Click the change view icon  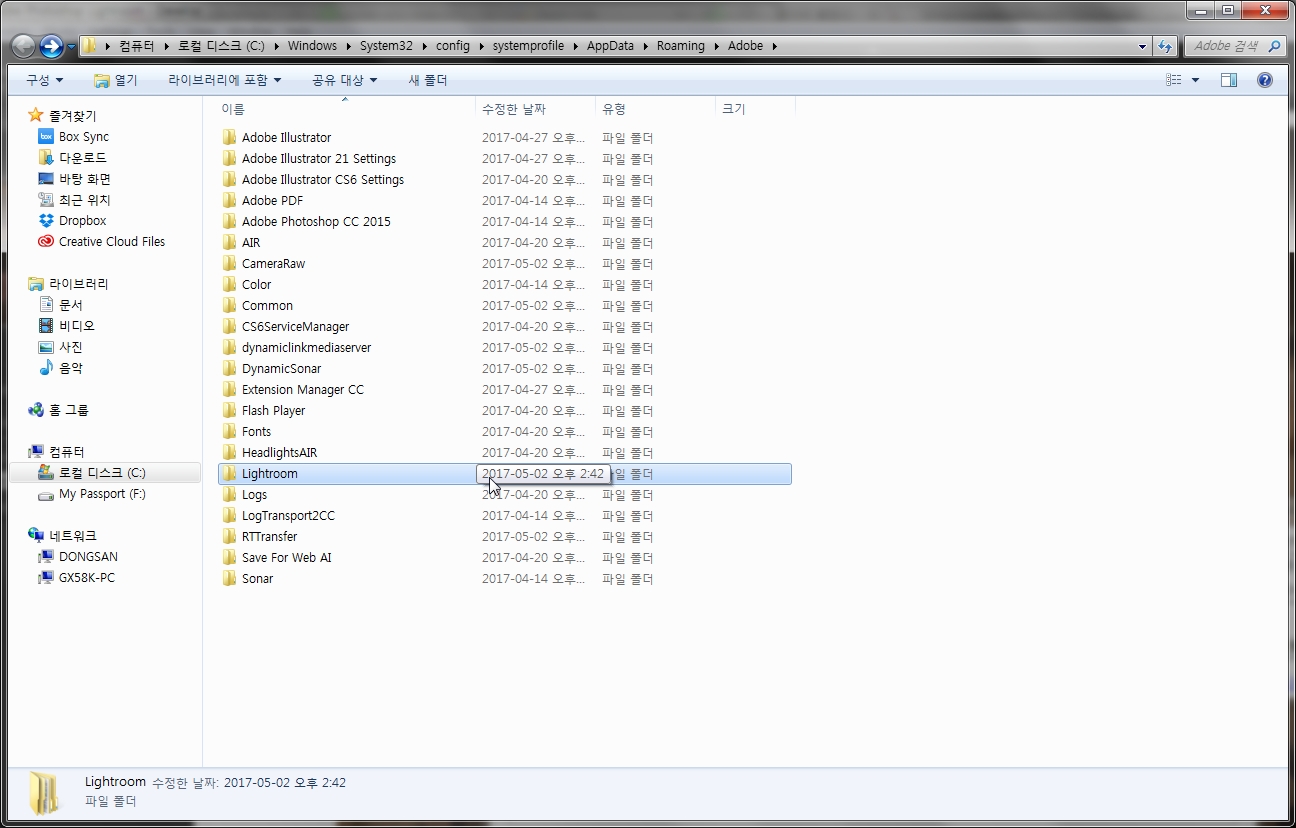(1174, 80)
